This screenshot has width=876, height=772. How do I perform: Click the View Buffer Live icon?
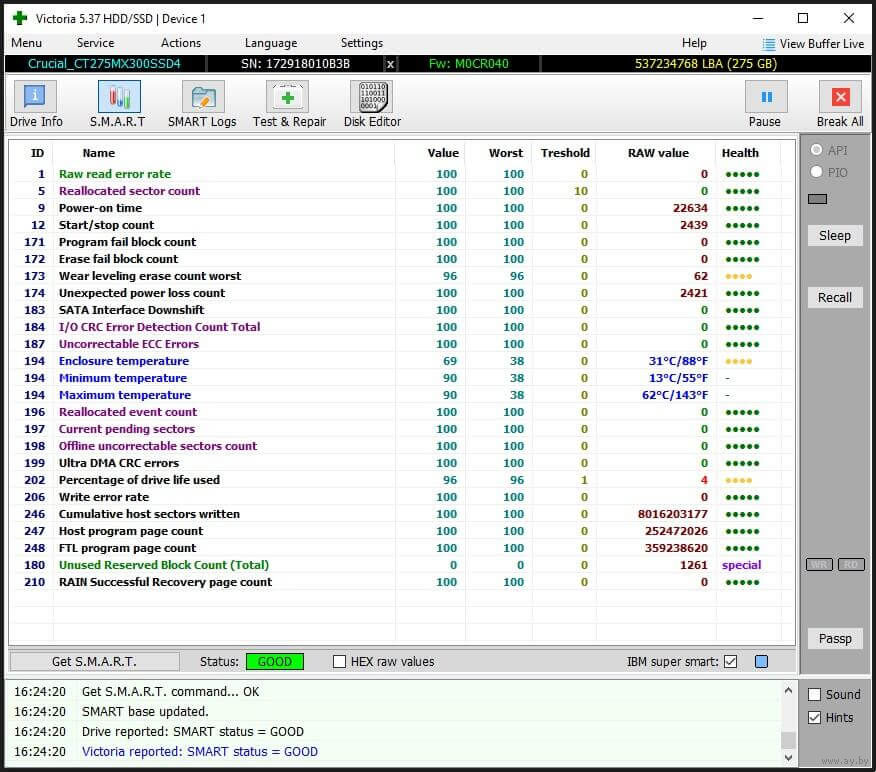768,44
